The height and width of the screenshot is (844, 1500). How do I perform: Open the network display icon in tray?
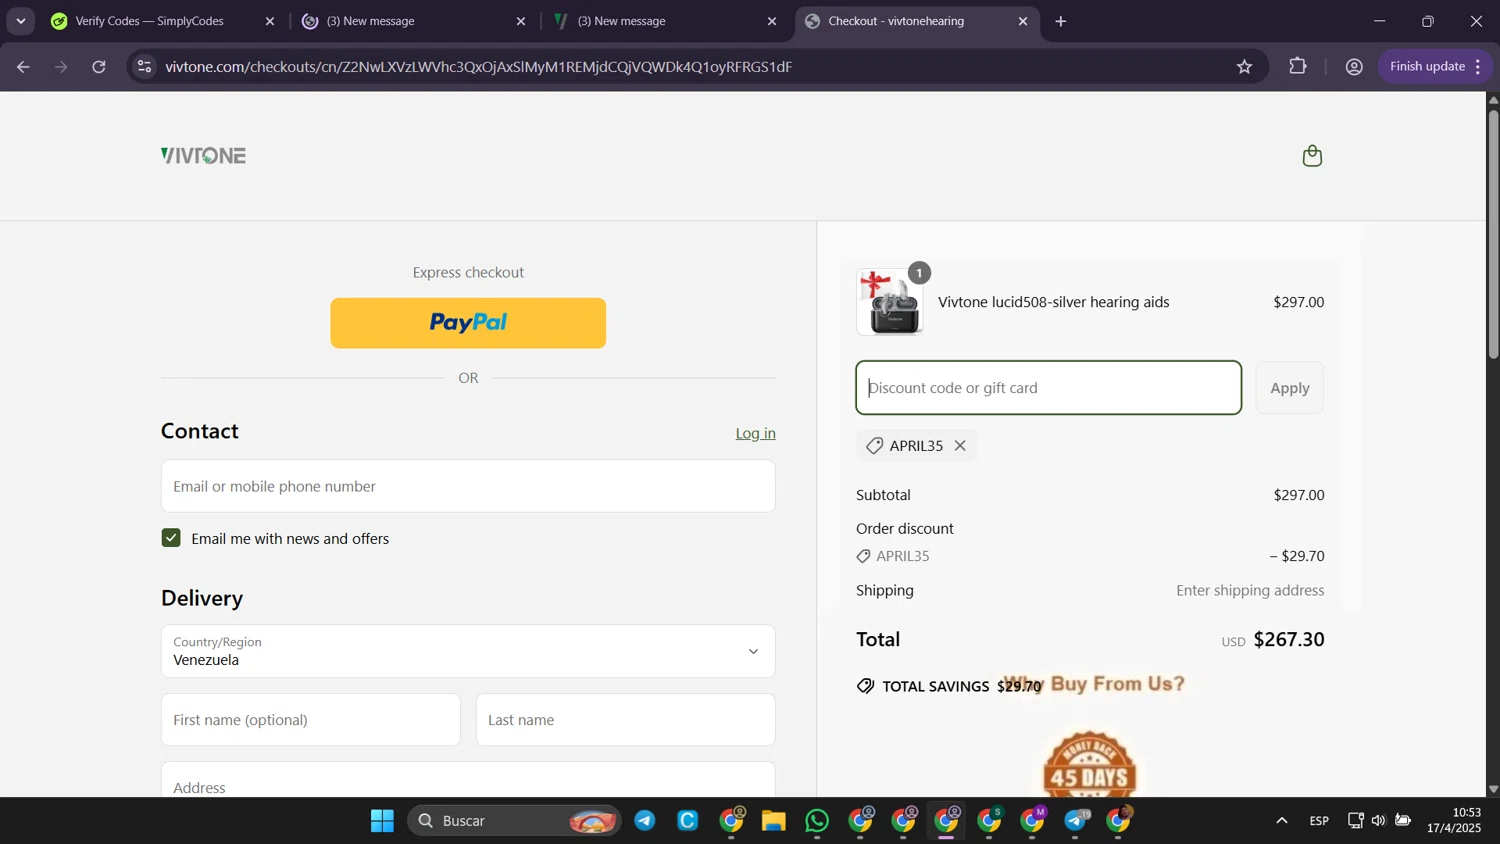click(x=1355, y=821)
